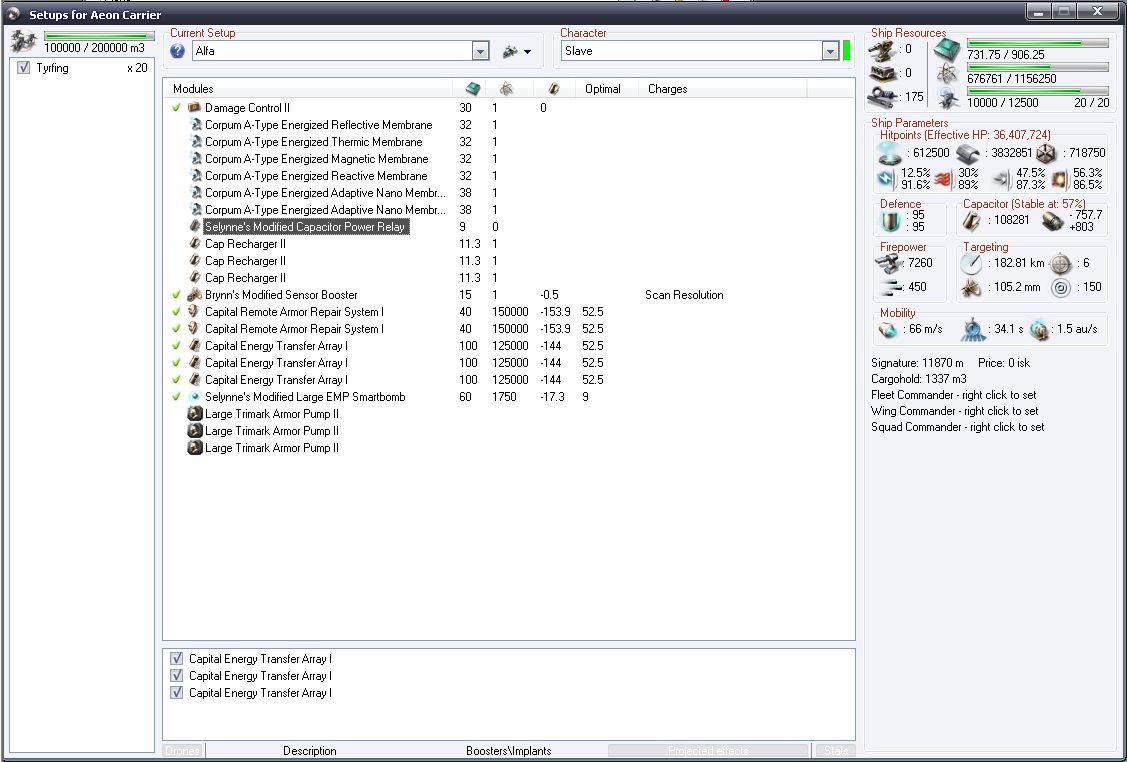Click the powergrid usage progress bar

1038,67
